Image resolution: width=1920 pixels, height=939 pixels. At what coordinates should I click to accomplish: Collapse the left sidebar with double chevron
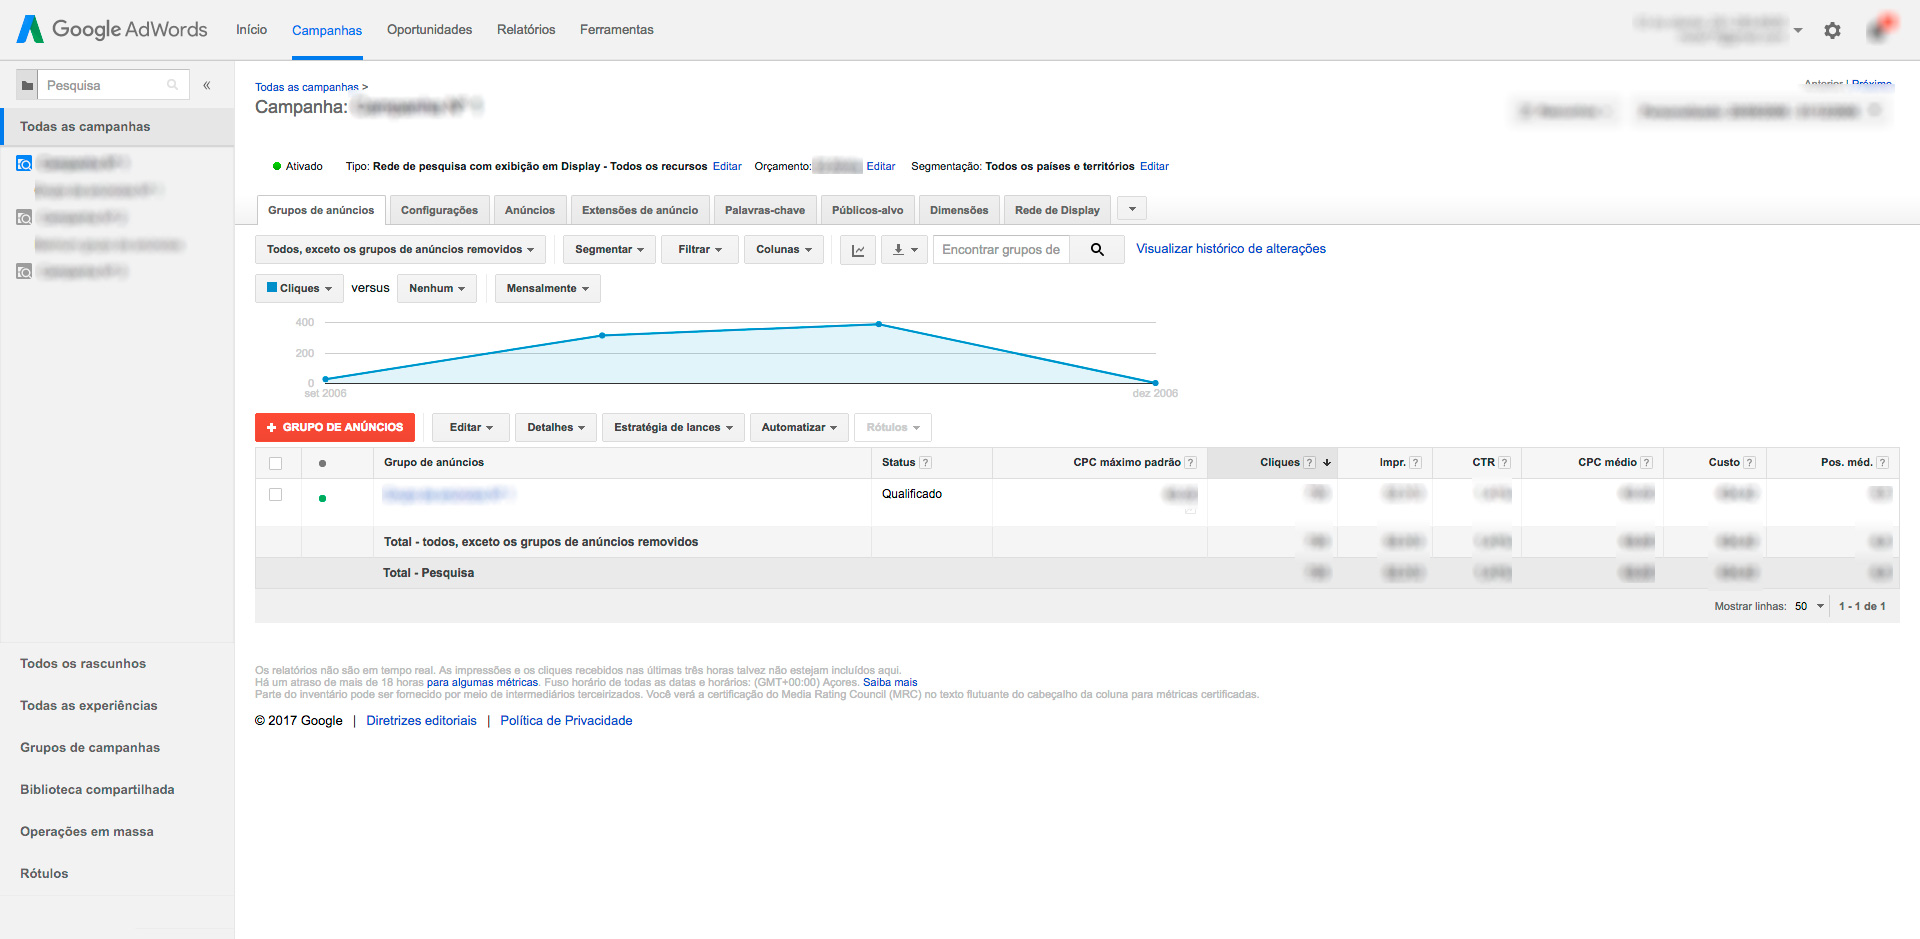[207, 85]
